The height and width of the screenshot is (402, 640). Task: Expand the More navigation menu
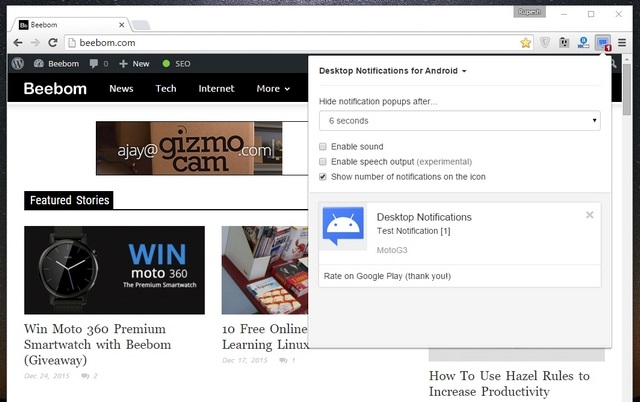tap(273, 89)
